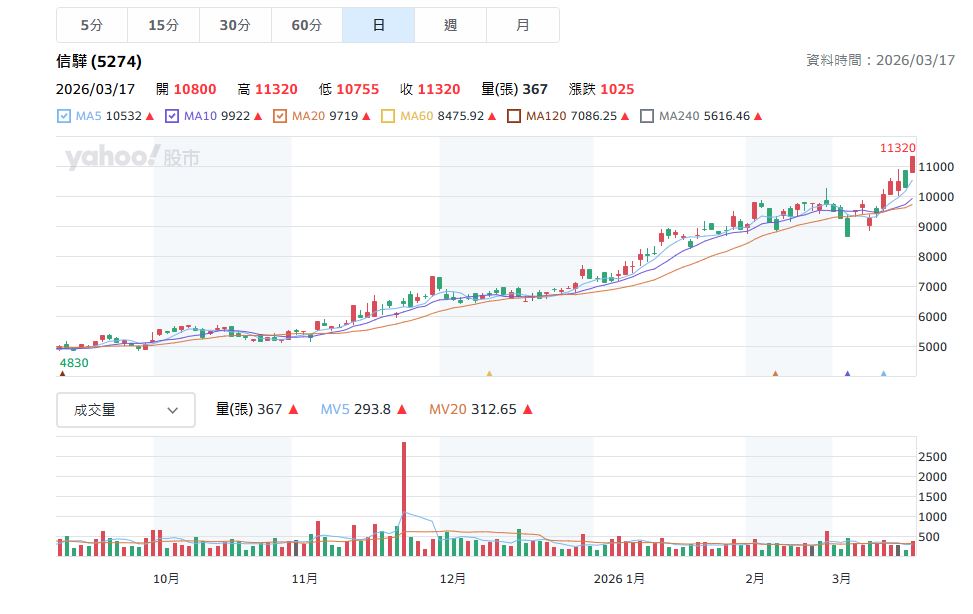
Task: Click the 10月 axis label
Action: [x=166, y=578]
